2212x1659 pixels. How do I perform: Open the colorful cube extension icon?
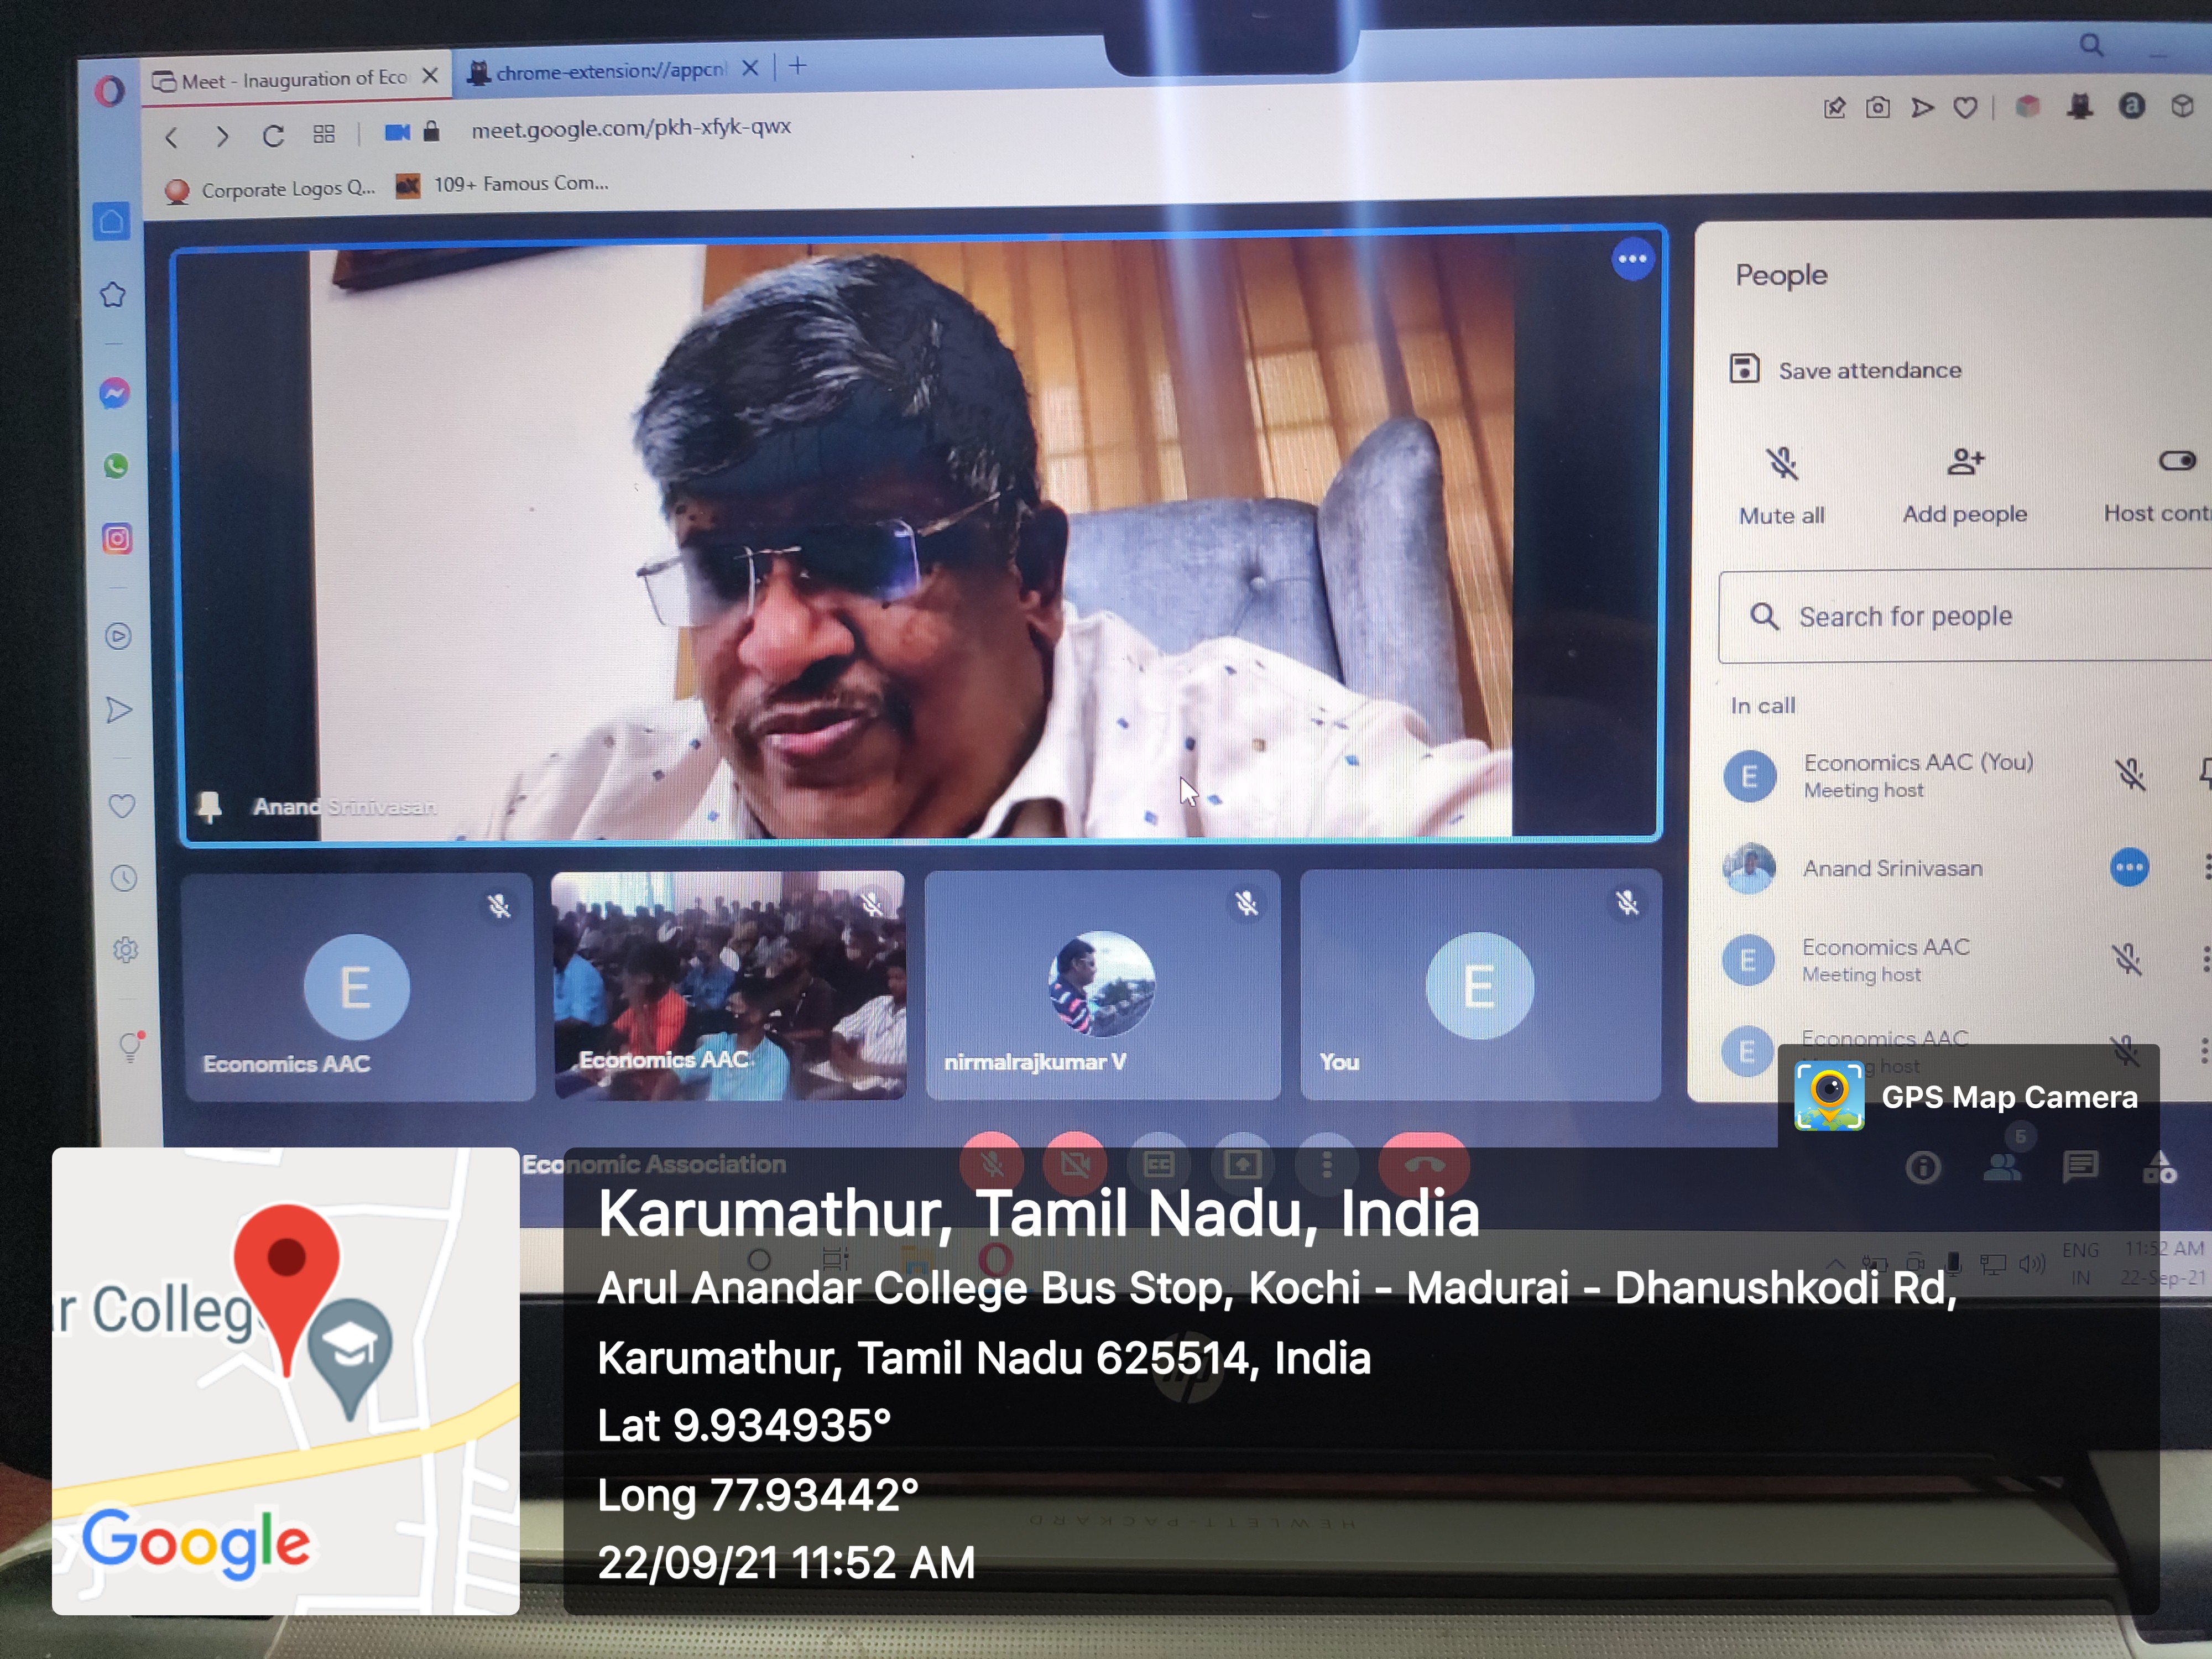pyautogui.click(x=2027, y=106)
